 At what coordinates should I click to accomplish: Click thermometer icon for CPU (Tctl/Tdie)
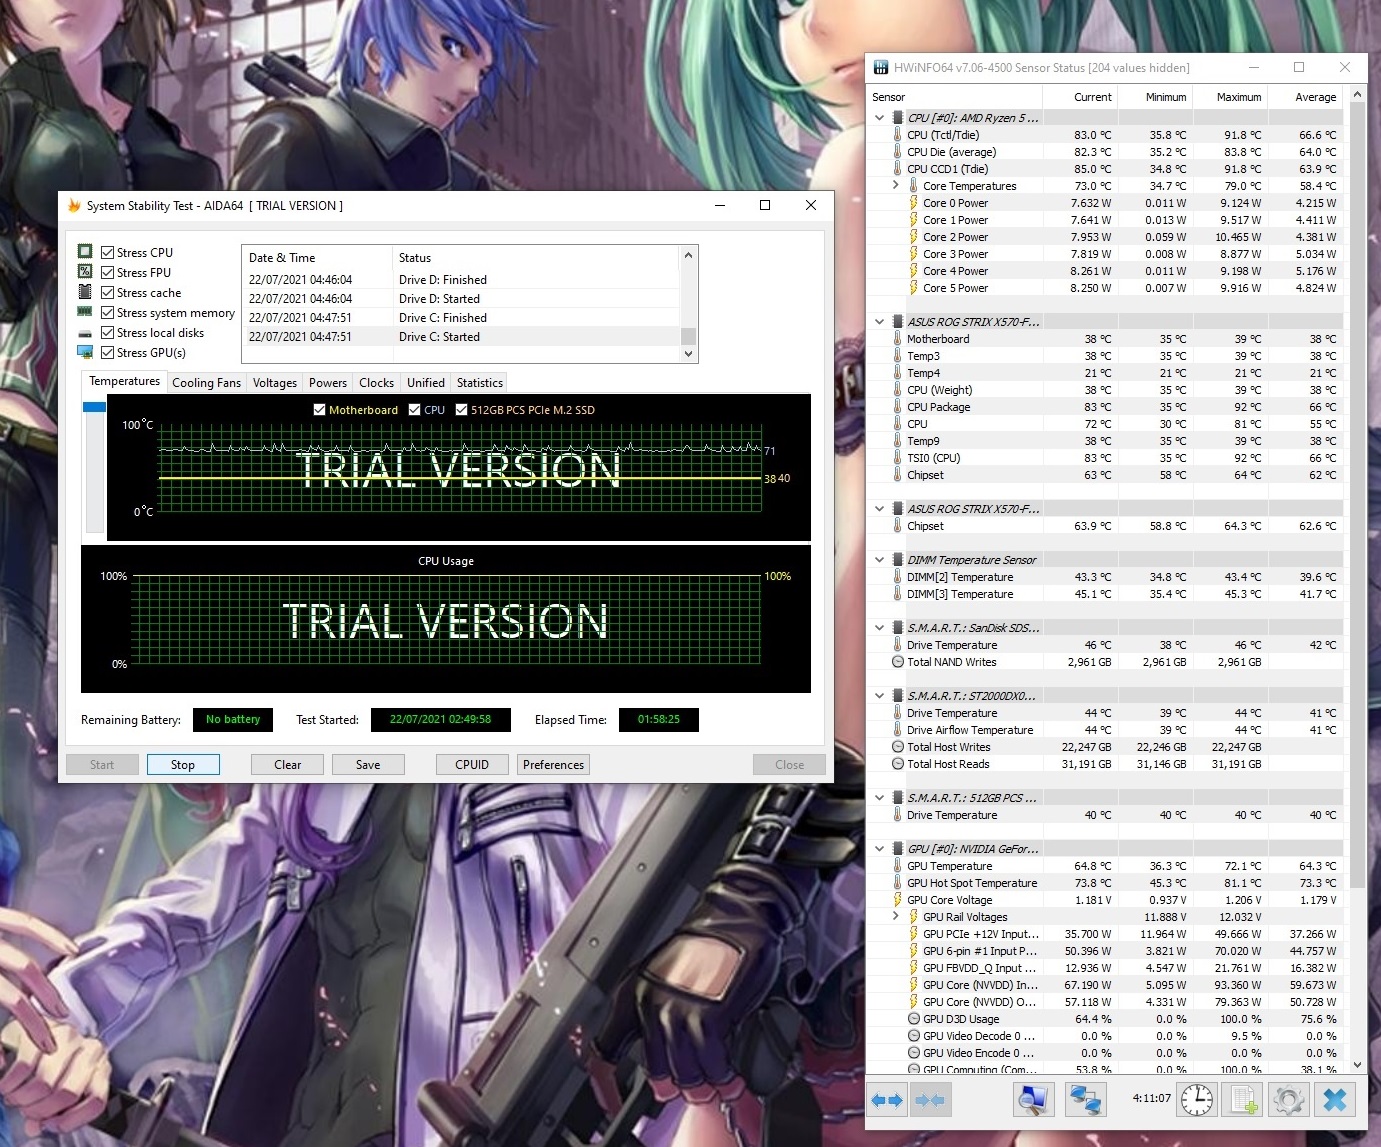click(x=897, y=135)
